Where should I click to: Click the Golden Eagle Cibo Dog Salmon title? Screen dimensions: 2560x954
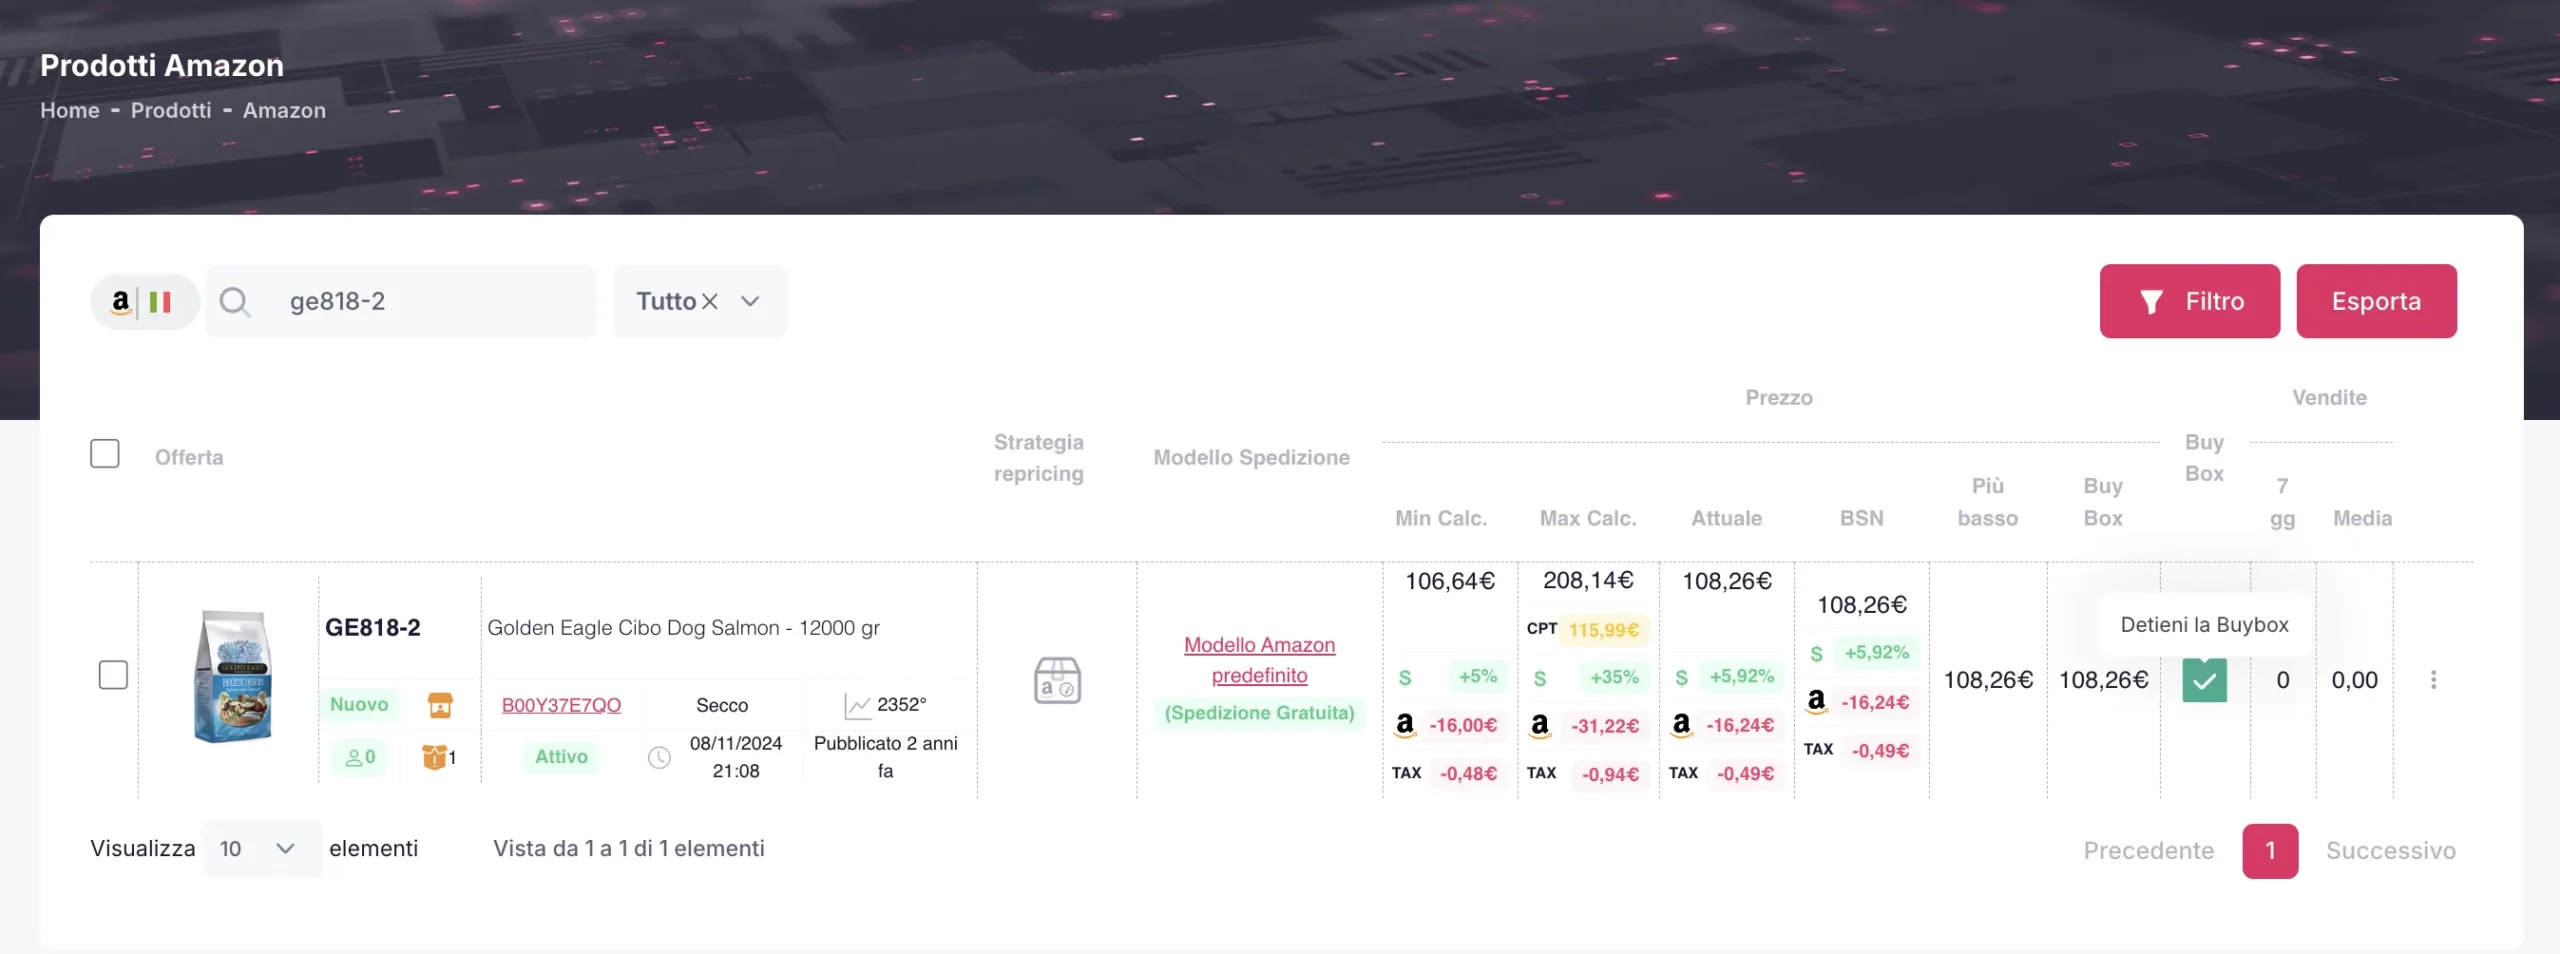click(x=683, y=628)
